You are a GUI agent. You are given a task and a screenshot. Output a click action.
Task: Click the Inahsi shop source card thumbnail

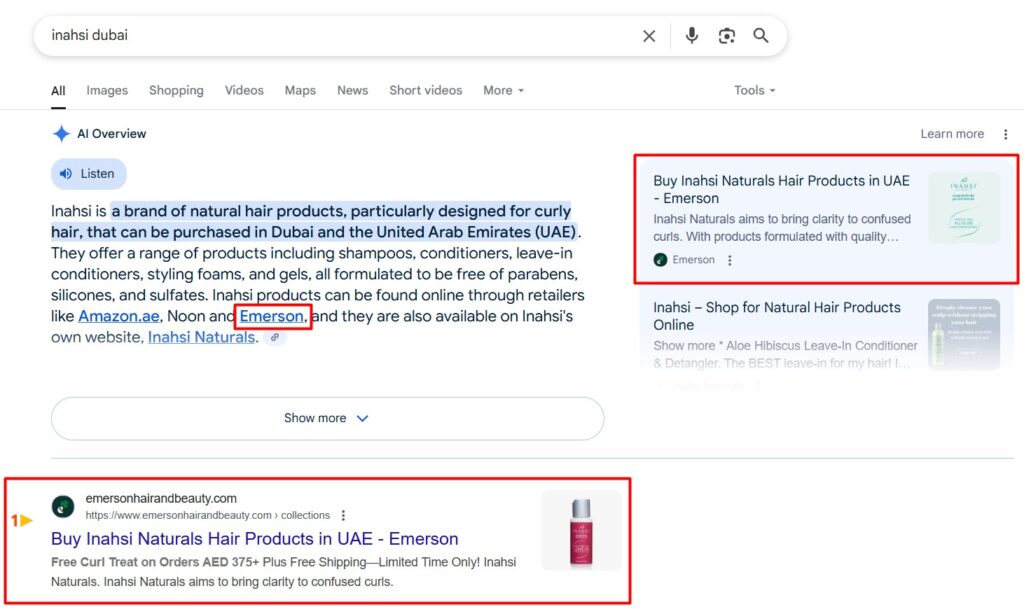[964, 334]
